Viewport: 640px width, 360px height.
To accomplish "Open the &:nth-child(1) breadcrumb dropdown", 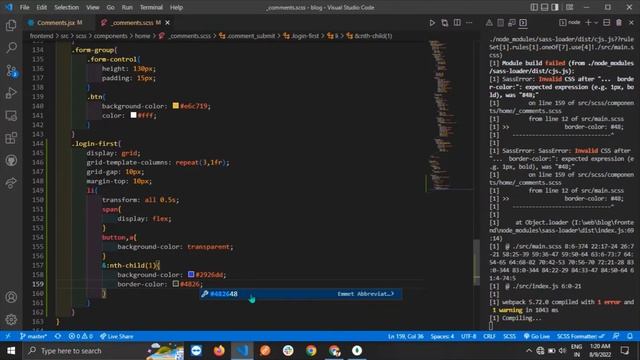I will pyautogui.click(x=370, y=36).
